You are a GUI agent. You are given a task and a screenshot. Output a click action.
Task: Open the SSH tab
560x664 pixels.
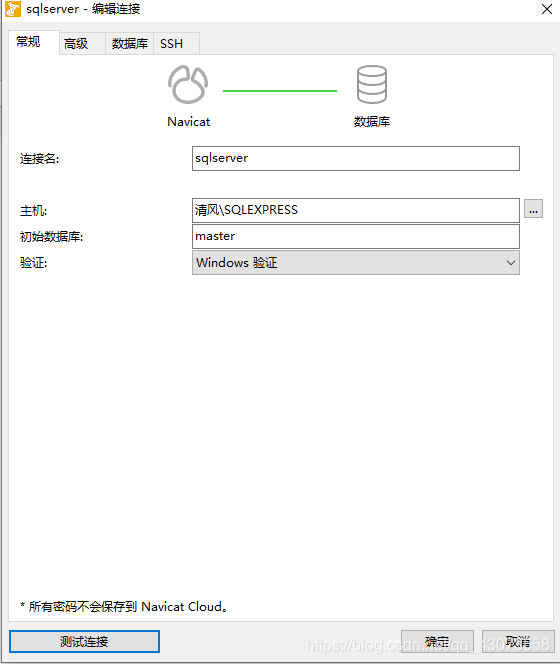point(176,44)
